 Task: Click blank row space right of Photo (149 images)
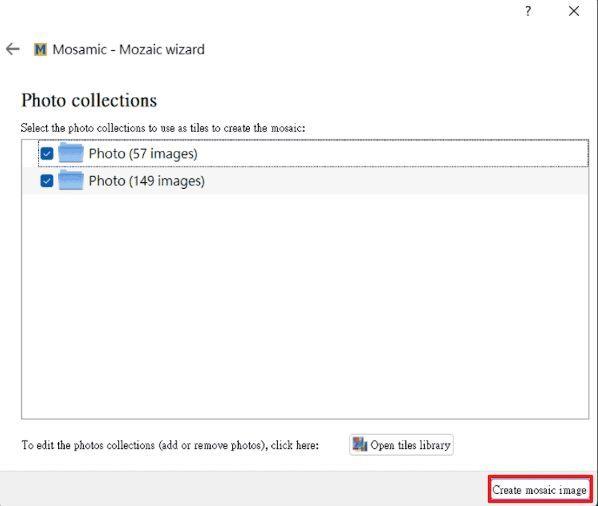[x=397, y=181]
